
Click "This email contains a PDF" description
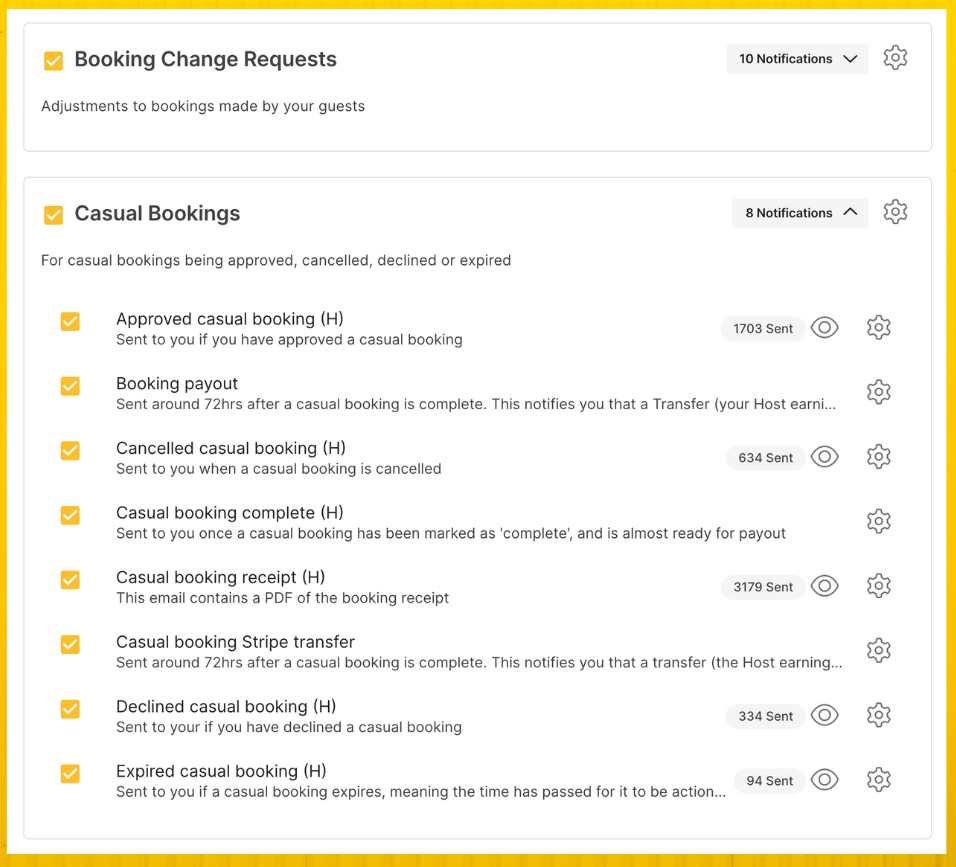coord(282,598)
